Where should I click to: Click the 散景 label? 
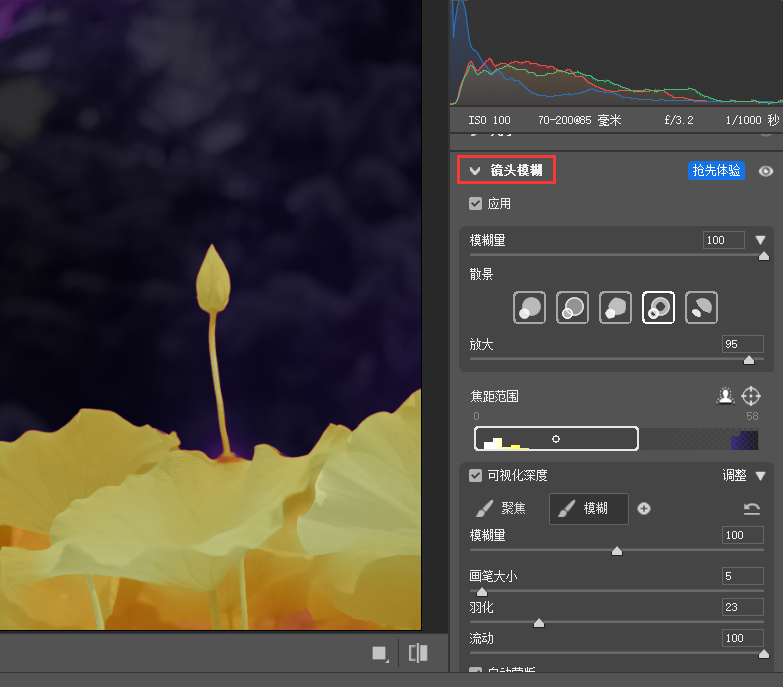point(481,274)
